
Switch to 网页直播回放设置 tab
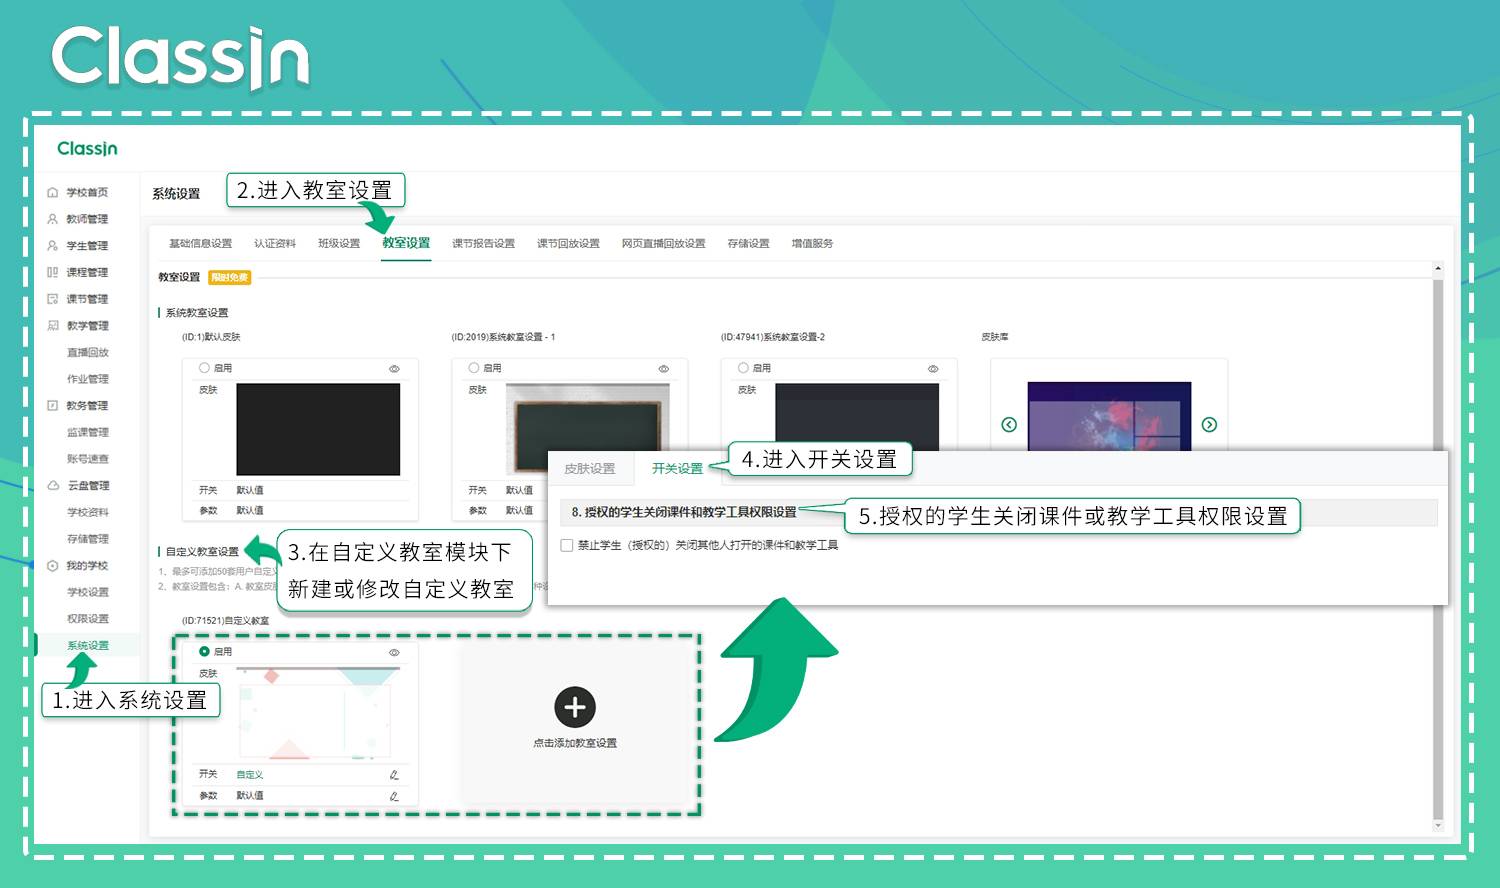(x=664, y=244)
